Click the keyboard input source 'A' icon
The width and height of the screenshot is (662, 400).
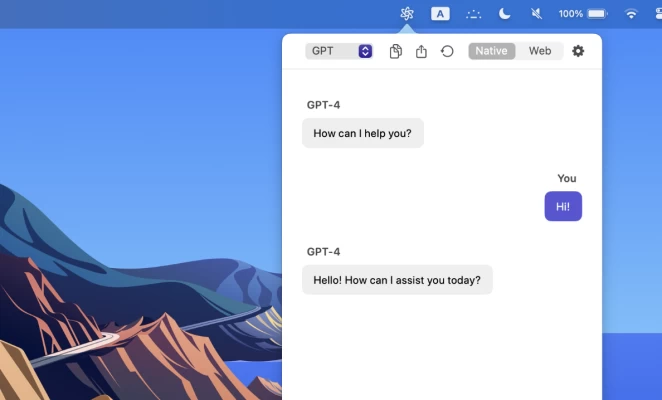tap(440, 14)
